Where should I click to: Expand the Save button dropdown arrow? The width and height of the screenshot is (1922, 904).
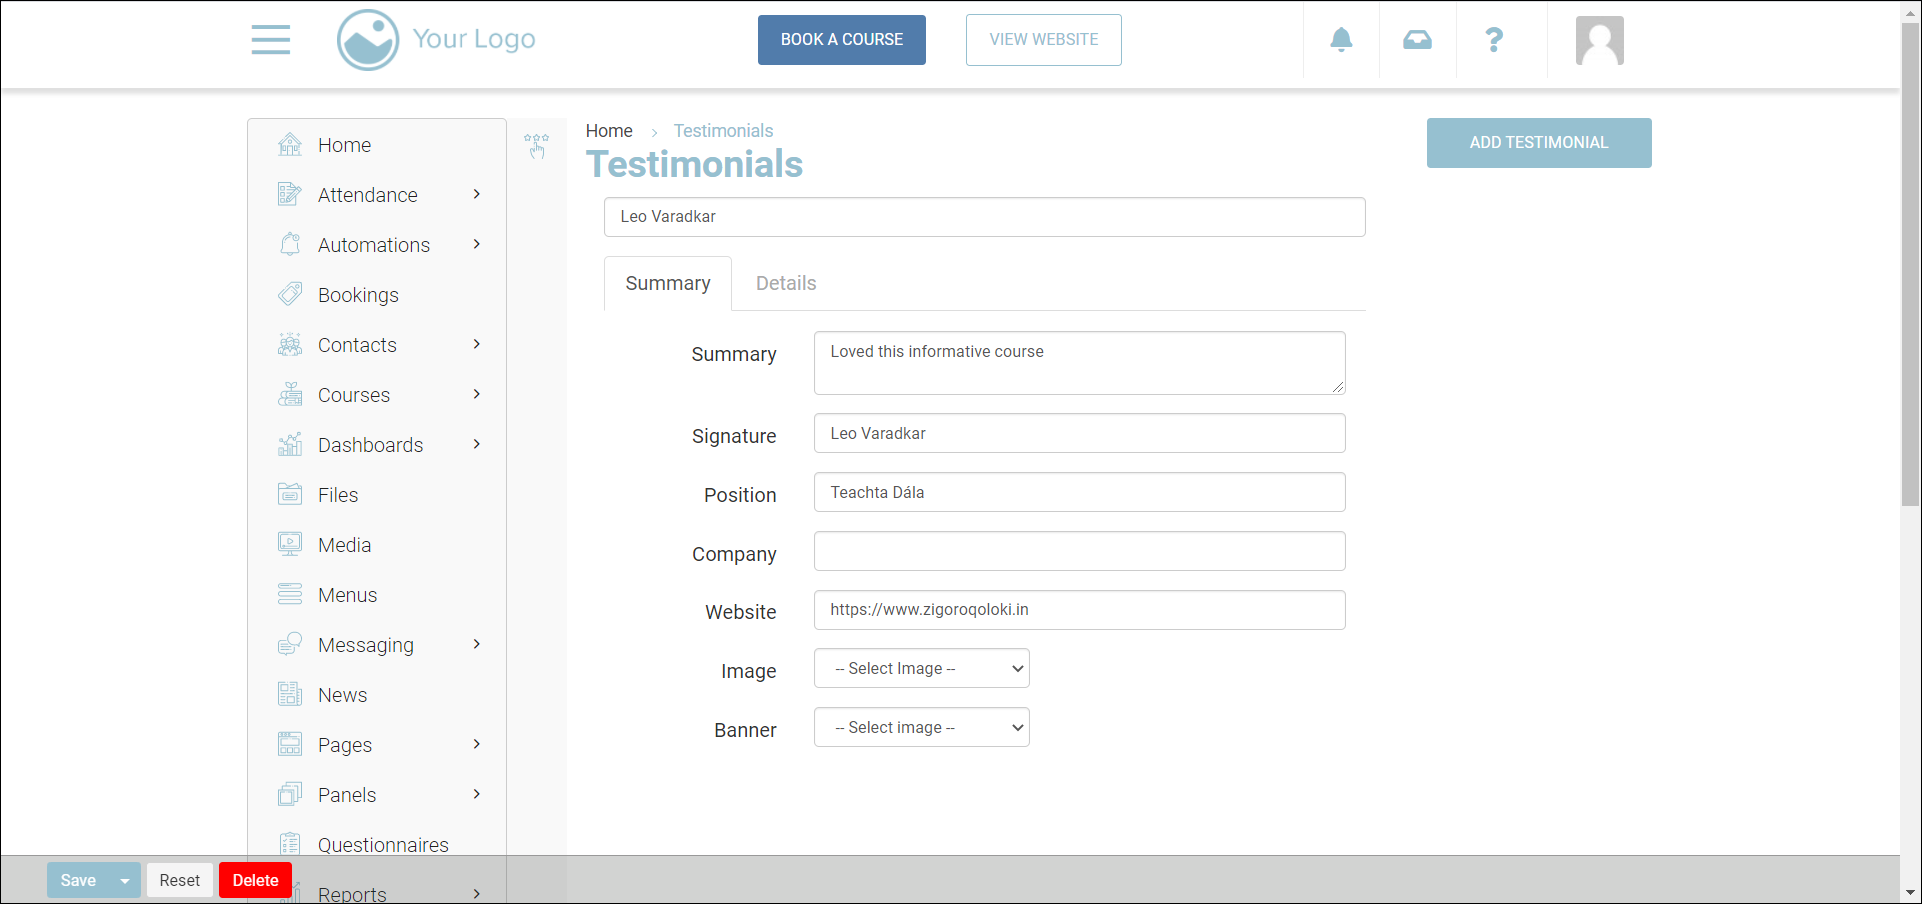[x=125, y=880]
